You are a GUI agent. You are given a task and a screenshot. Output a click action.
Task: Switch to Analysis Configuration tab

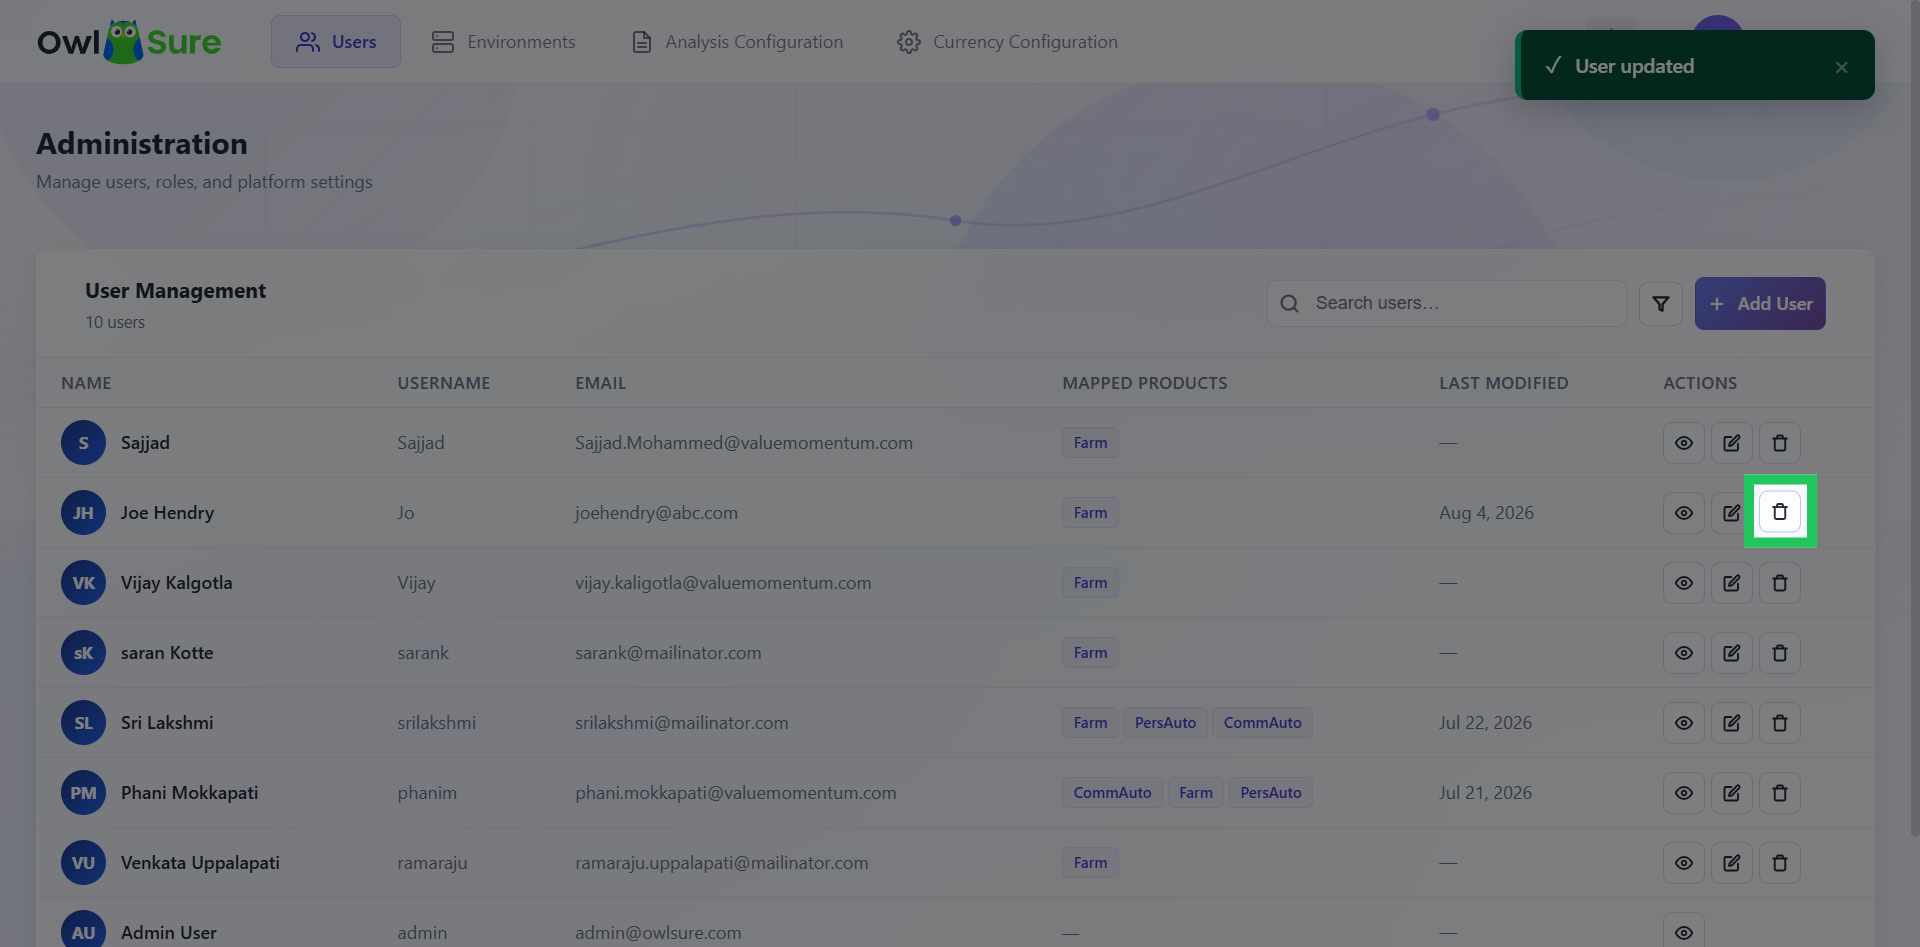pyautogui.click(x=737, y=42)
